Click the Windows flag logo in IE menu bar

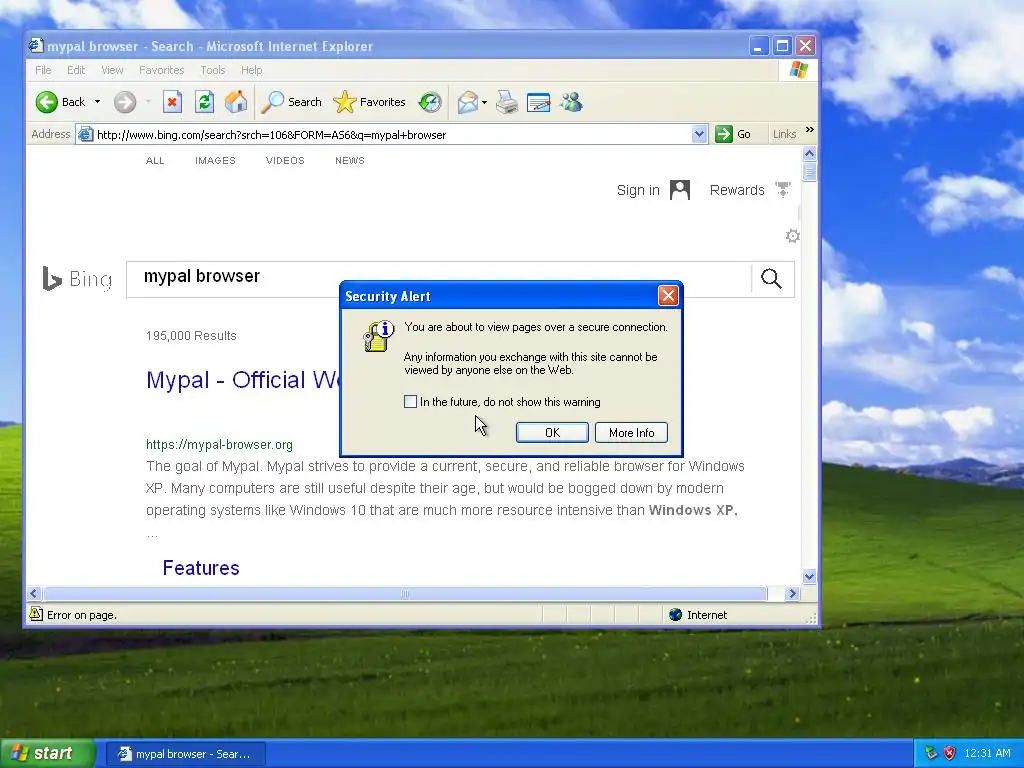click(798, 70)
